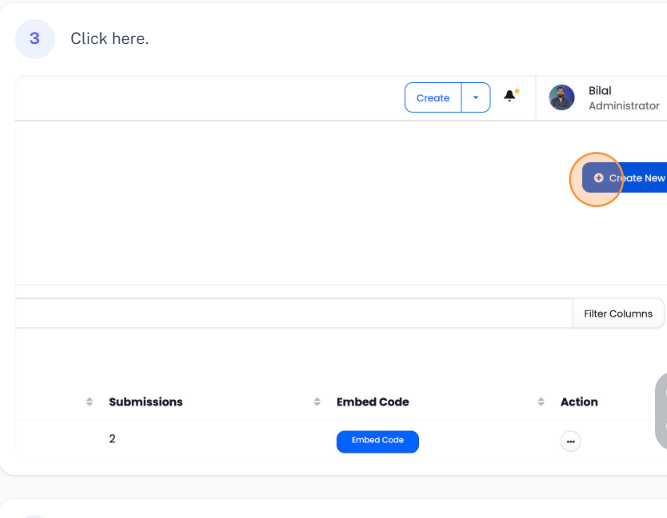Click sort arrows left of Embed Code header
The image size is (667, 518).
tap(318, 402)
